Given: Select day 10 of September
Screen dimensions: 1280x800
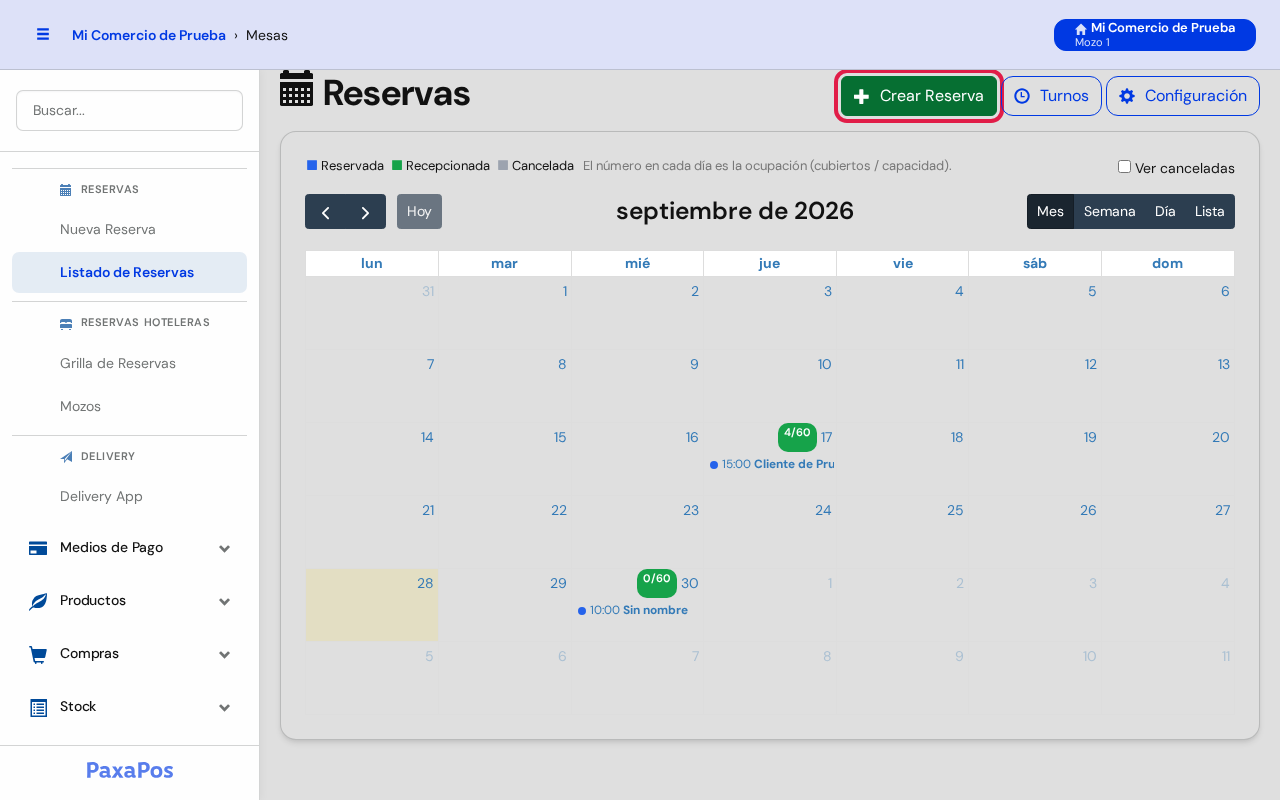Looking at the screenshot, I should tap(824, 364).
